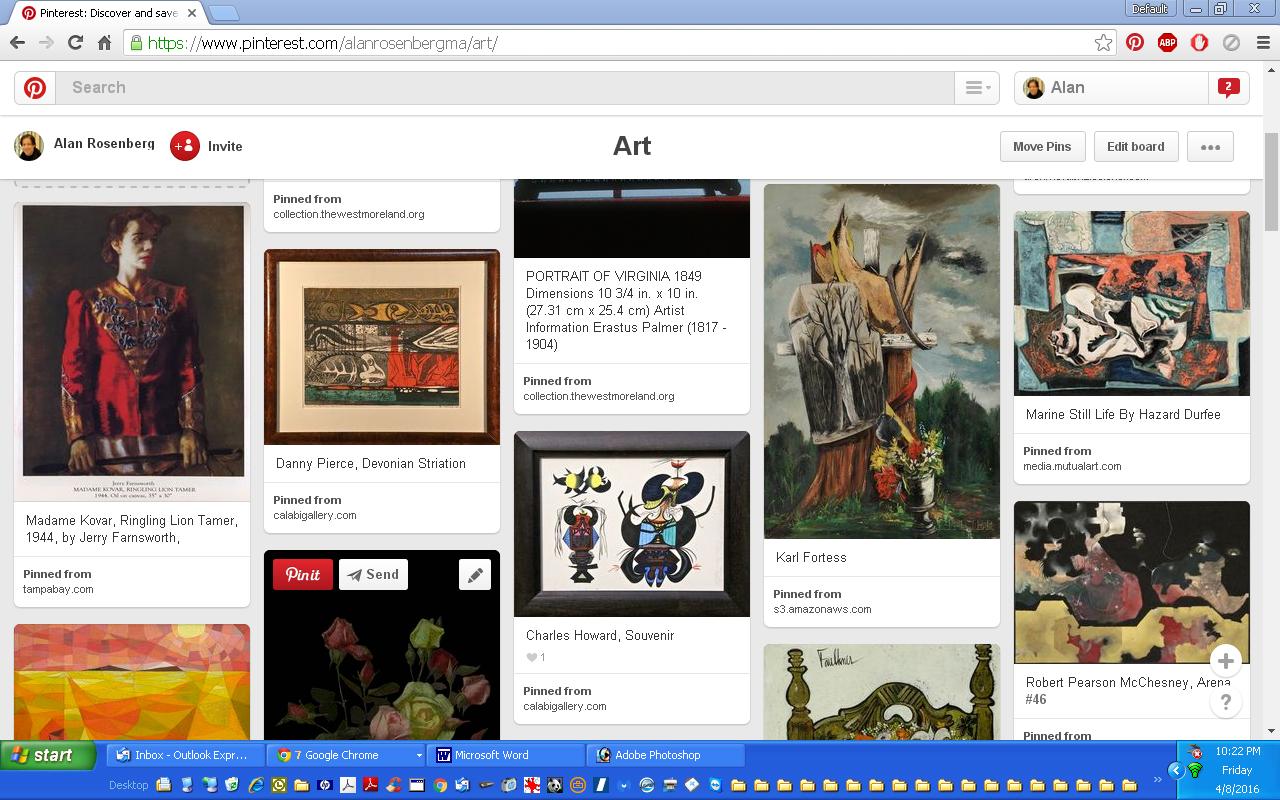Click the browser Home icon
The image size is (1280, 800).
pyautogui.click(x=104, y=43)
